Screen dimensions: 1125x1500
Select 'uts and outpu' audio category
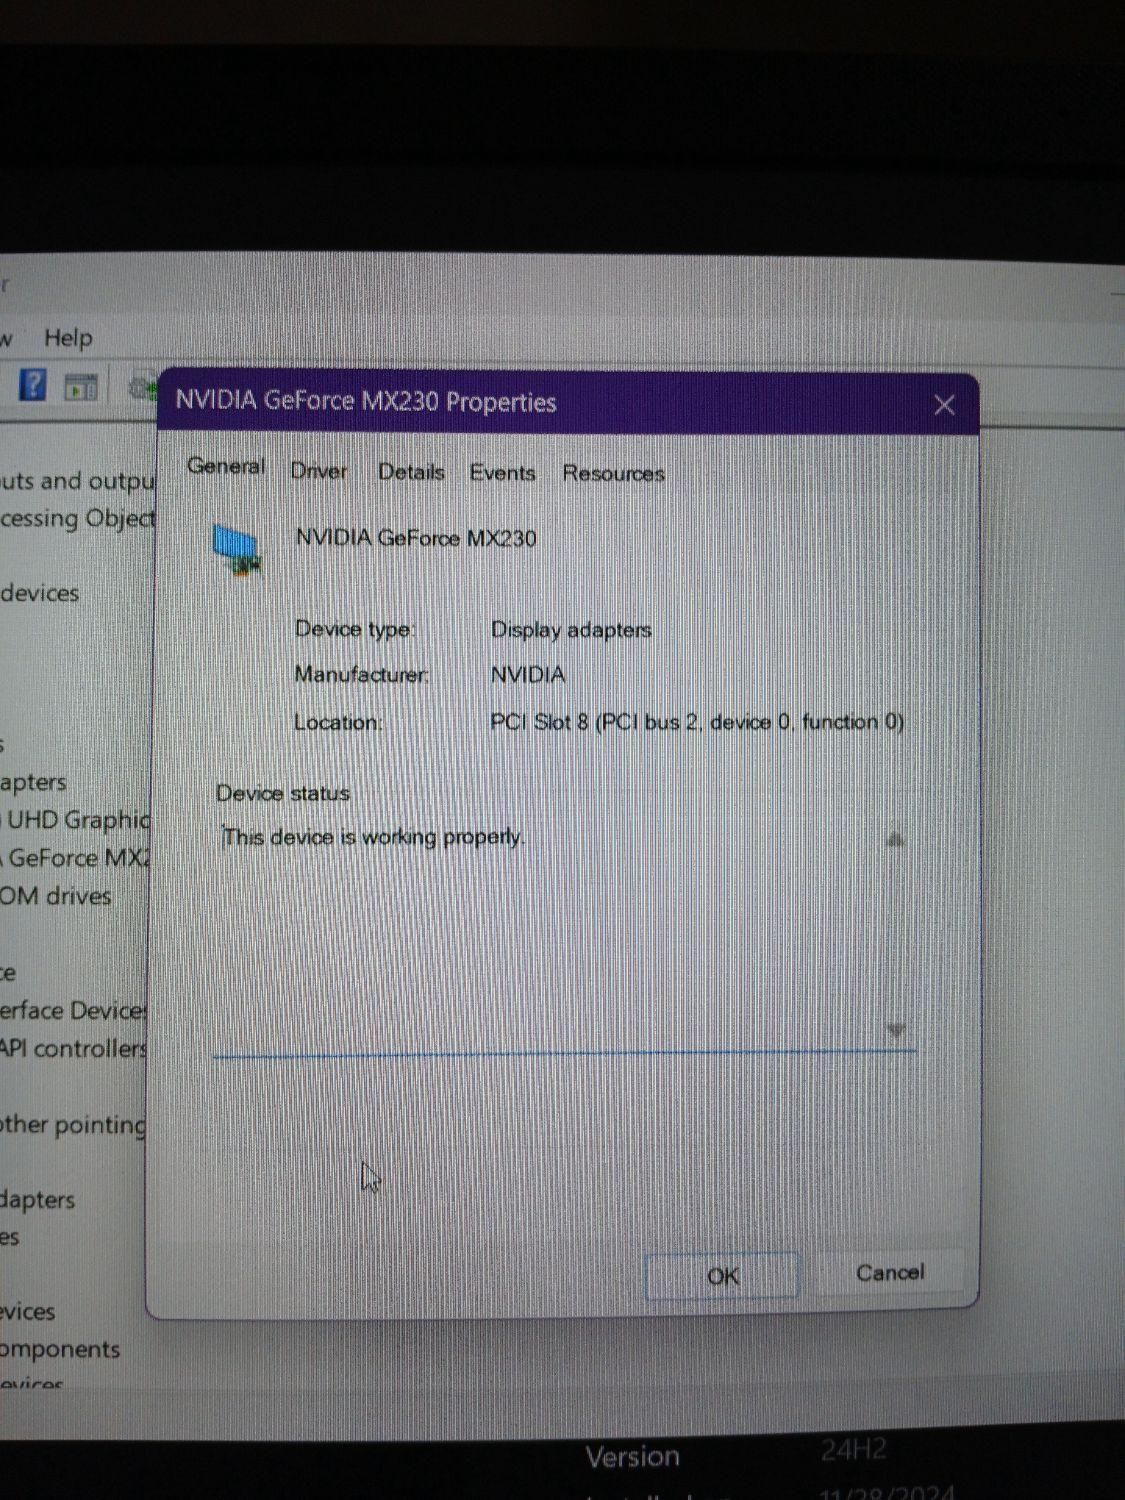(x=78, y=481)
